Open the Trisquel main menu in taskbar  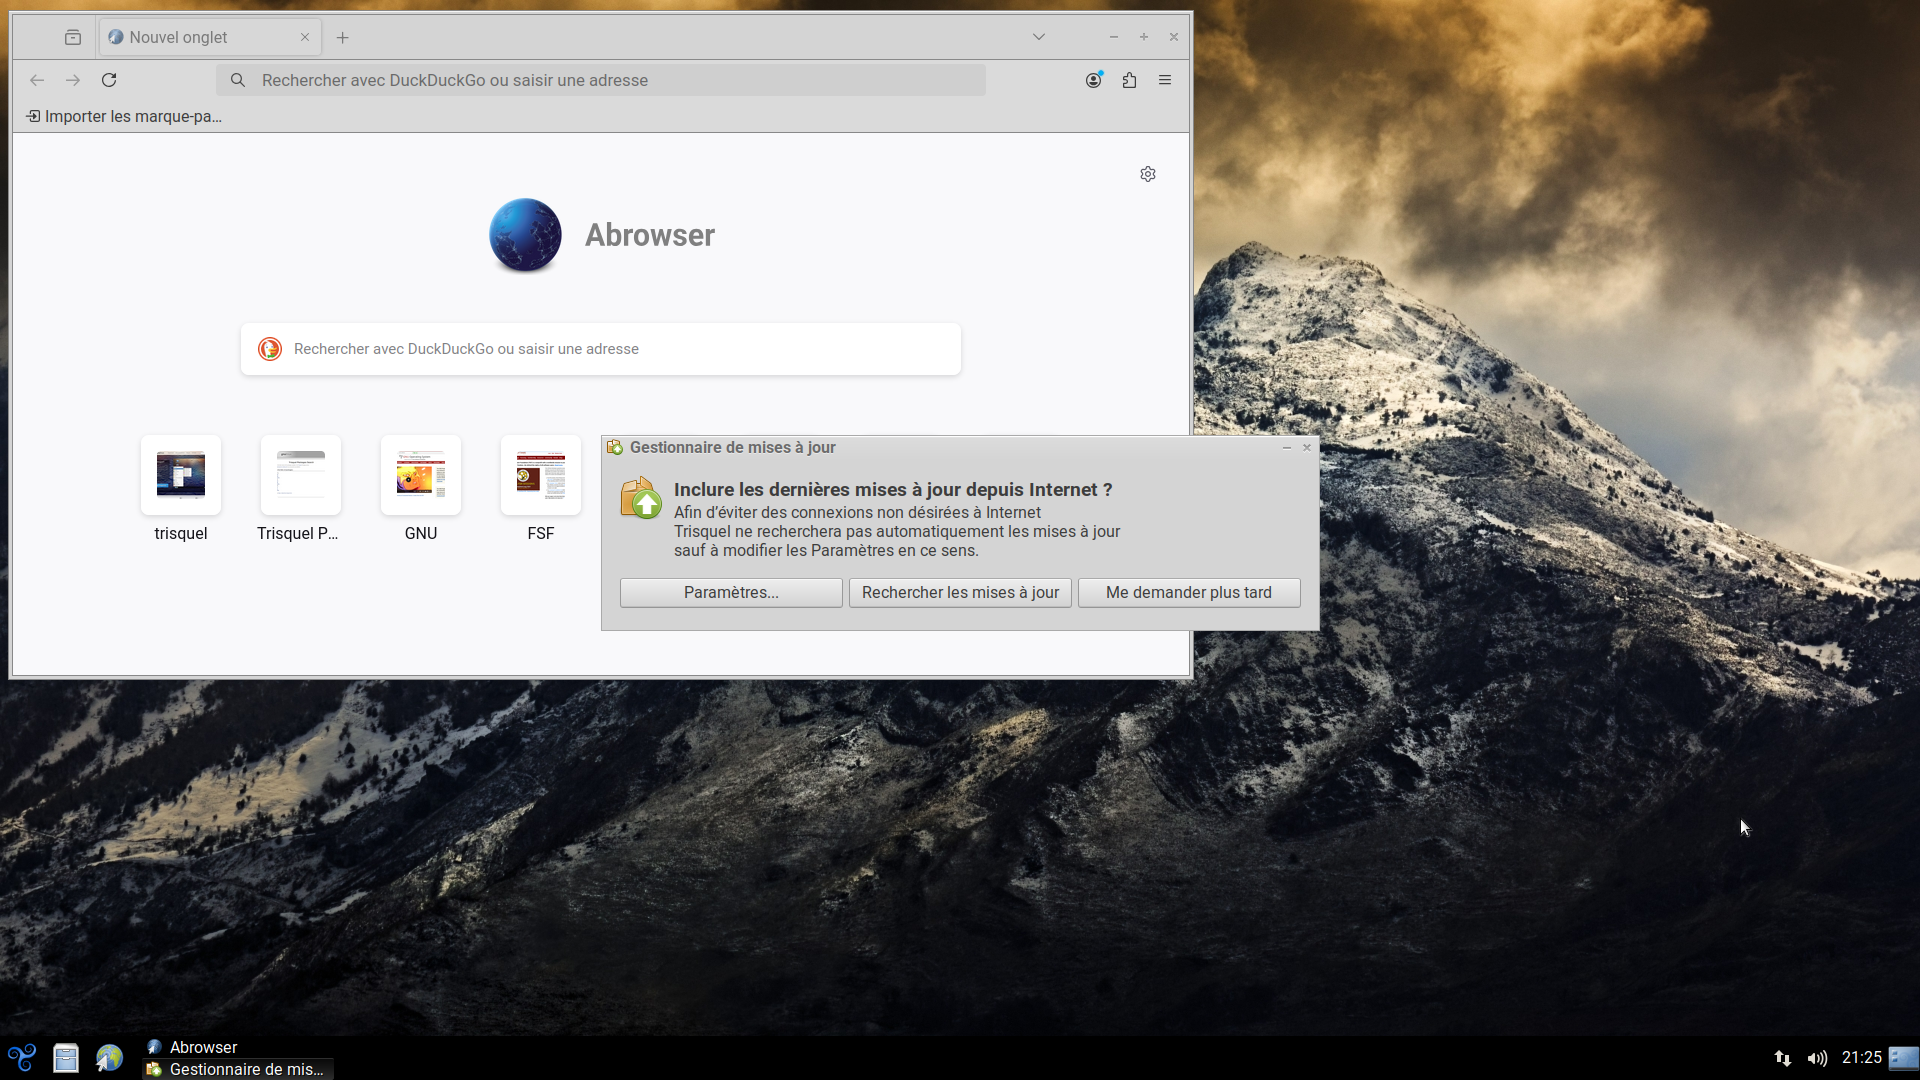tap(22, 1058)
